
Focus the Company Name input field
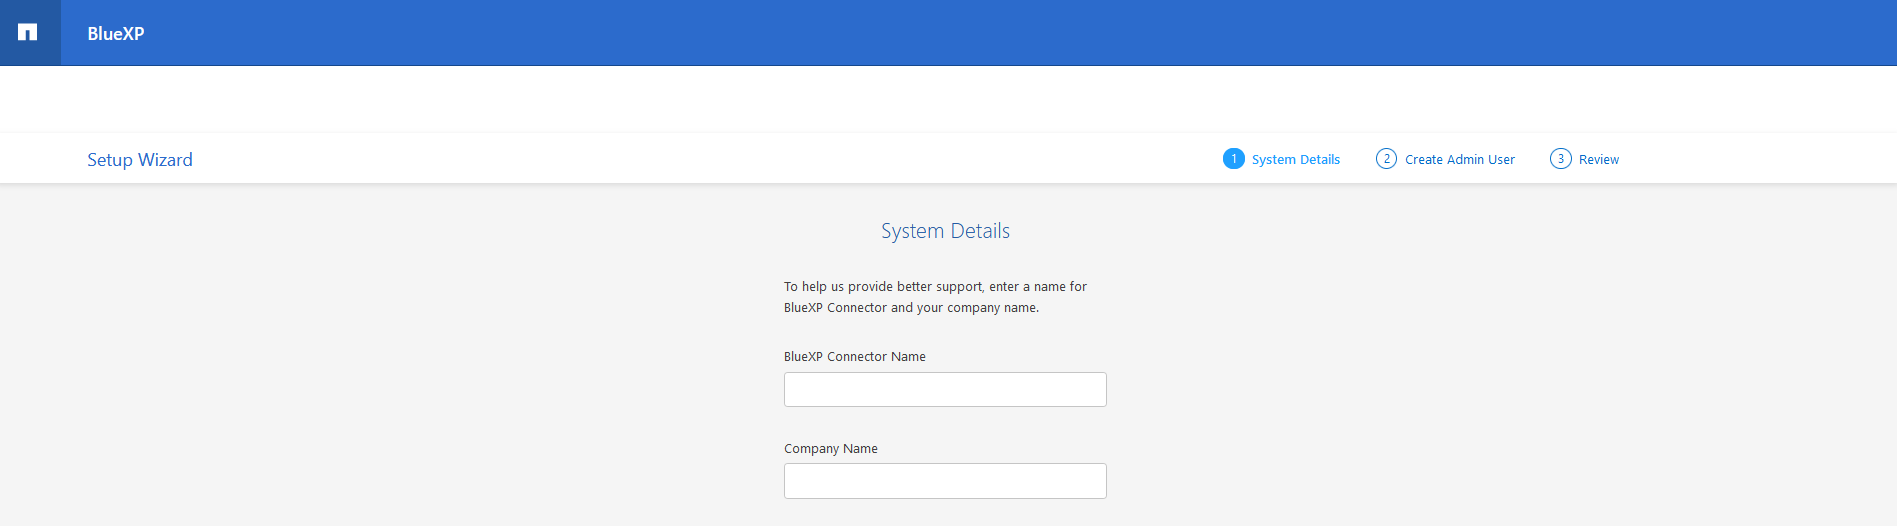point(945,481)
